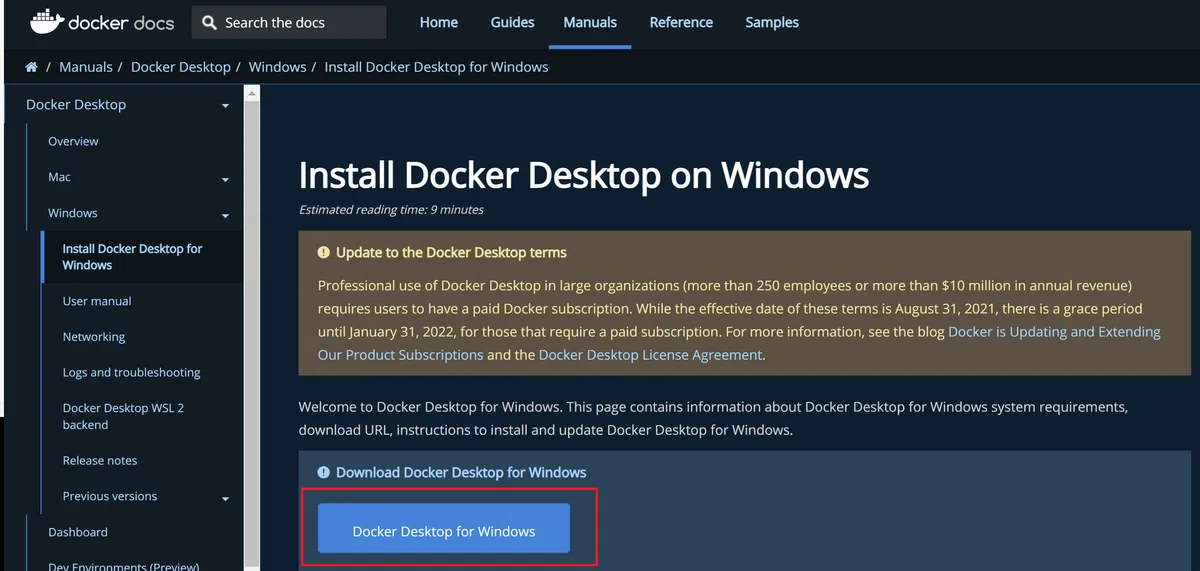This screenshot has height=571, width=1200.
Task: Open Docker Desktop sidebar heading
Action: (76, 104)
